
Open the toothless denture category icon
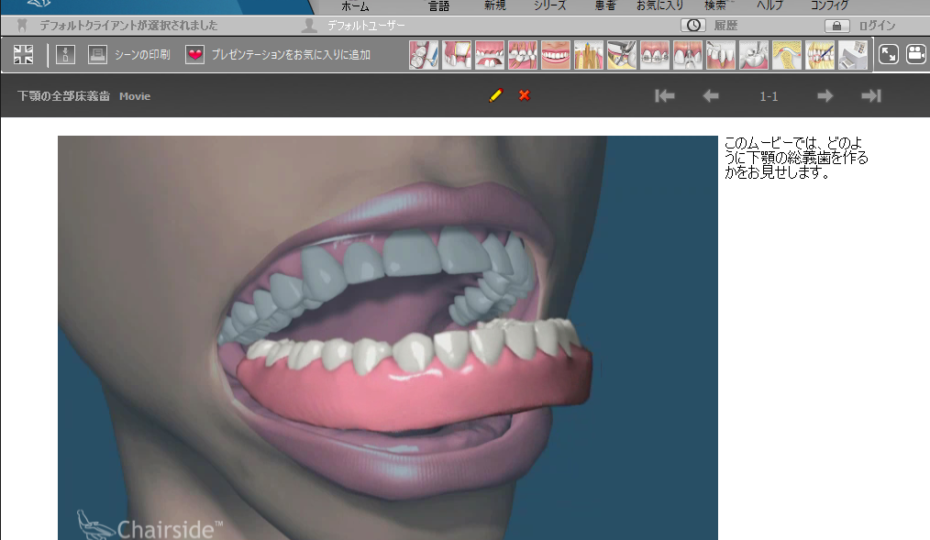coord(489,55)
